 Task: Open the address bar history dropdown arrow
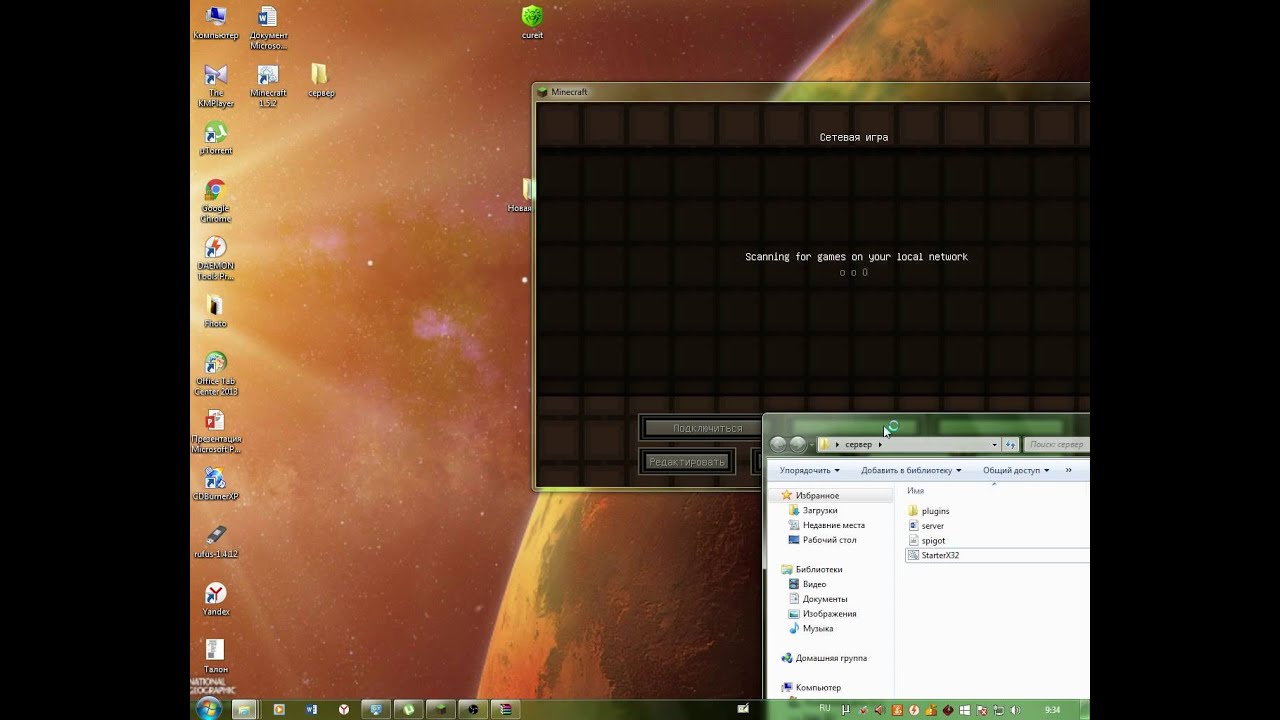pos(994,445)
